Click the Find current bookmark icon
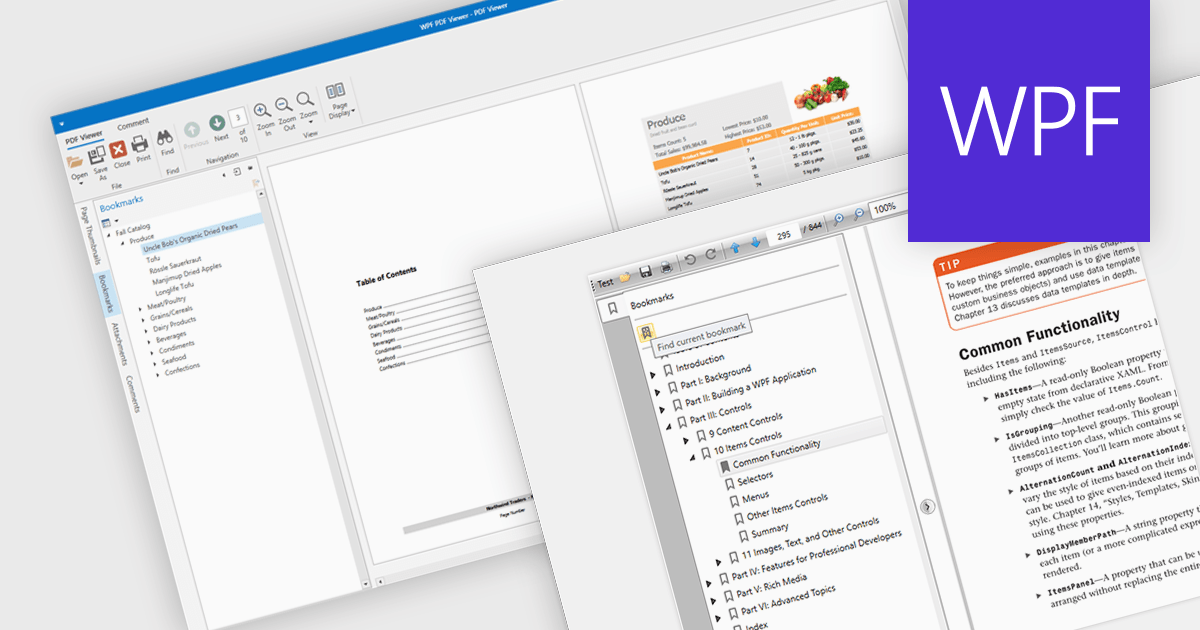The height and width of the screenshot is (630, 1200). pyautogui.click(x=646, y=331)
